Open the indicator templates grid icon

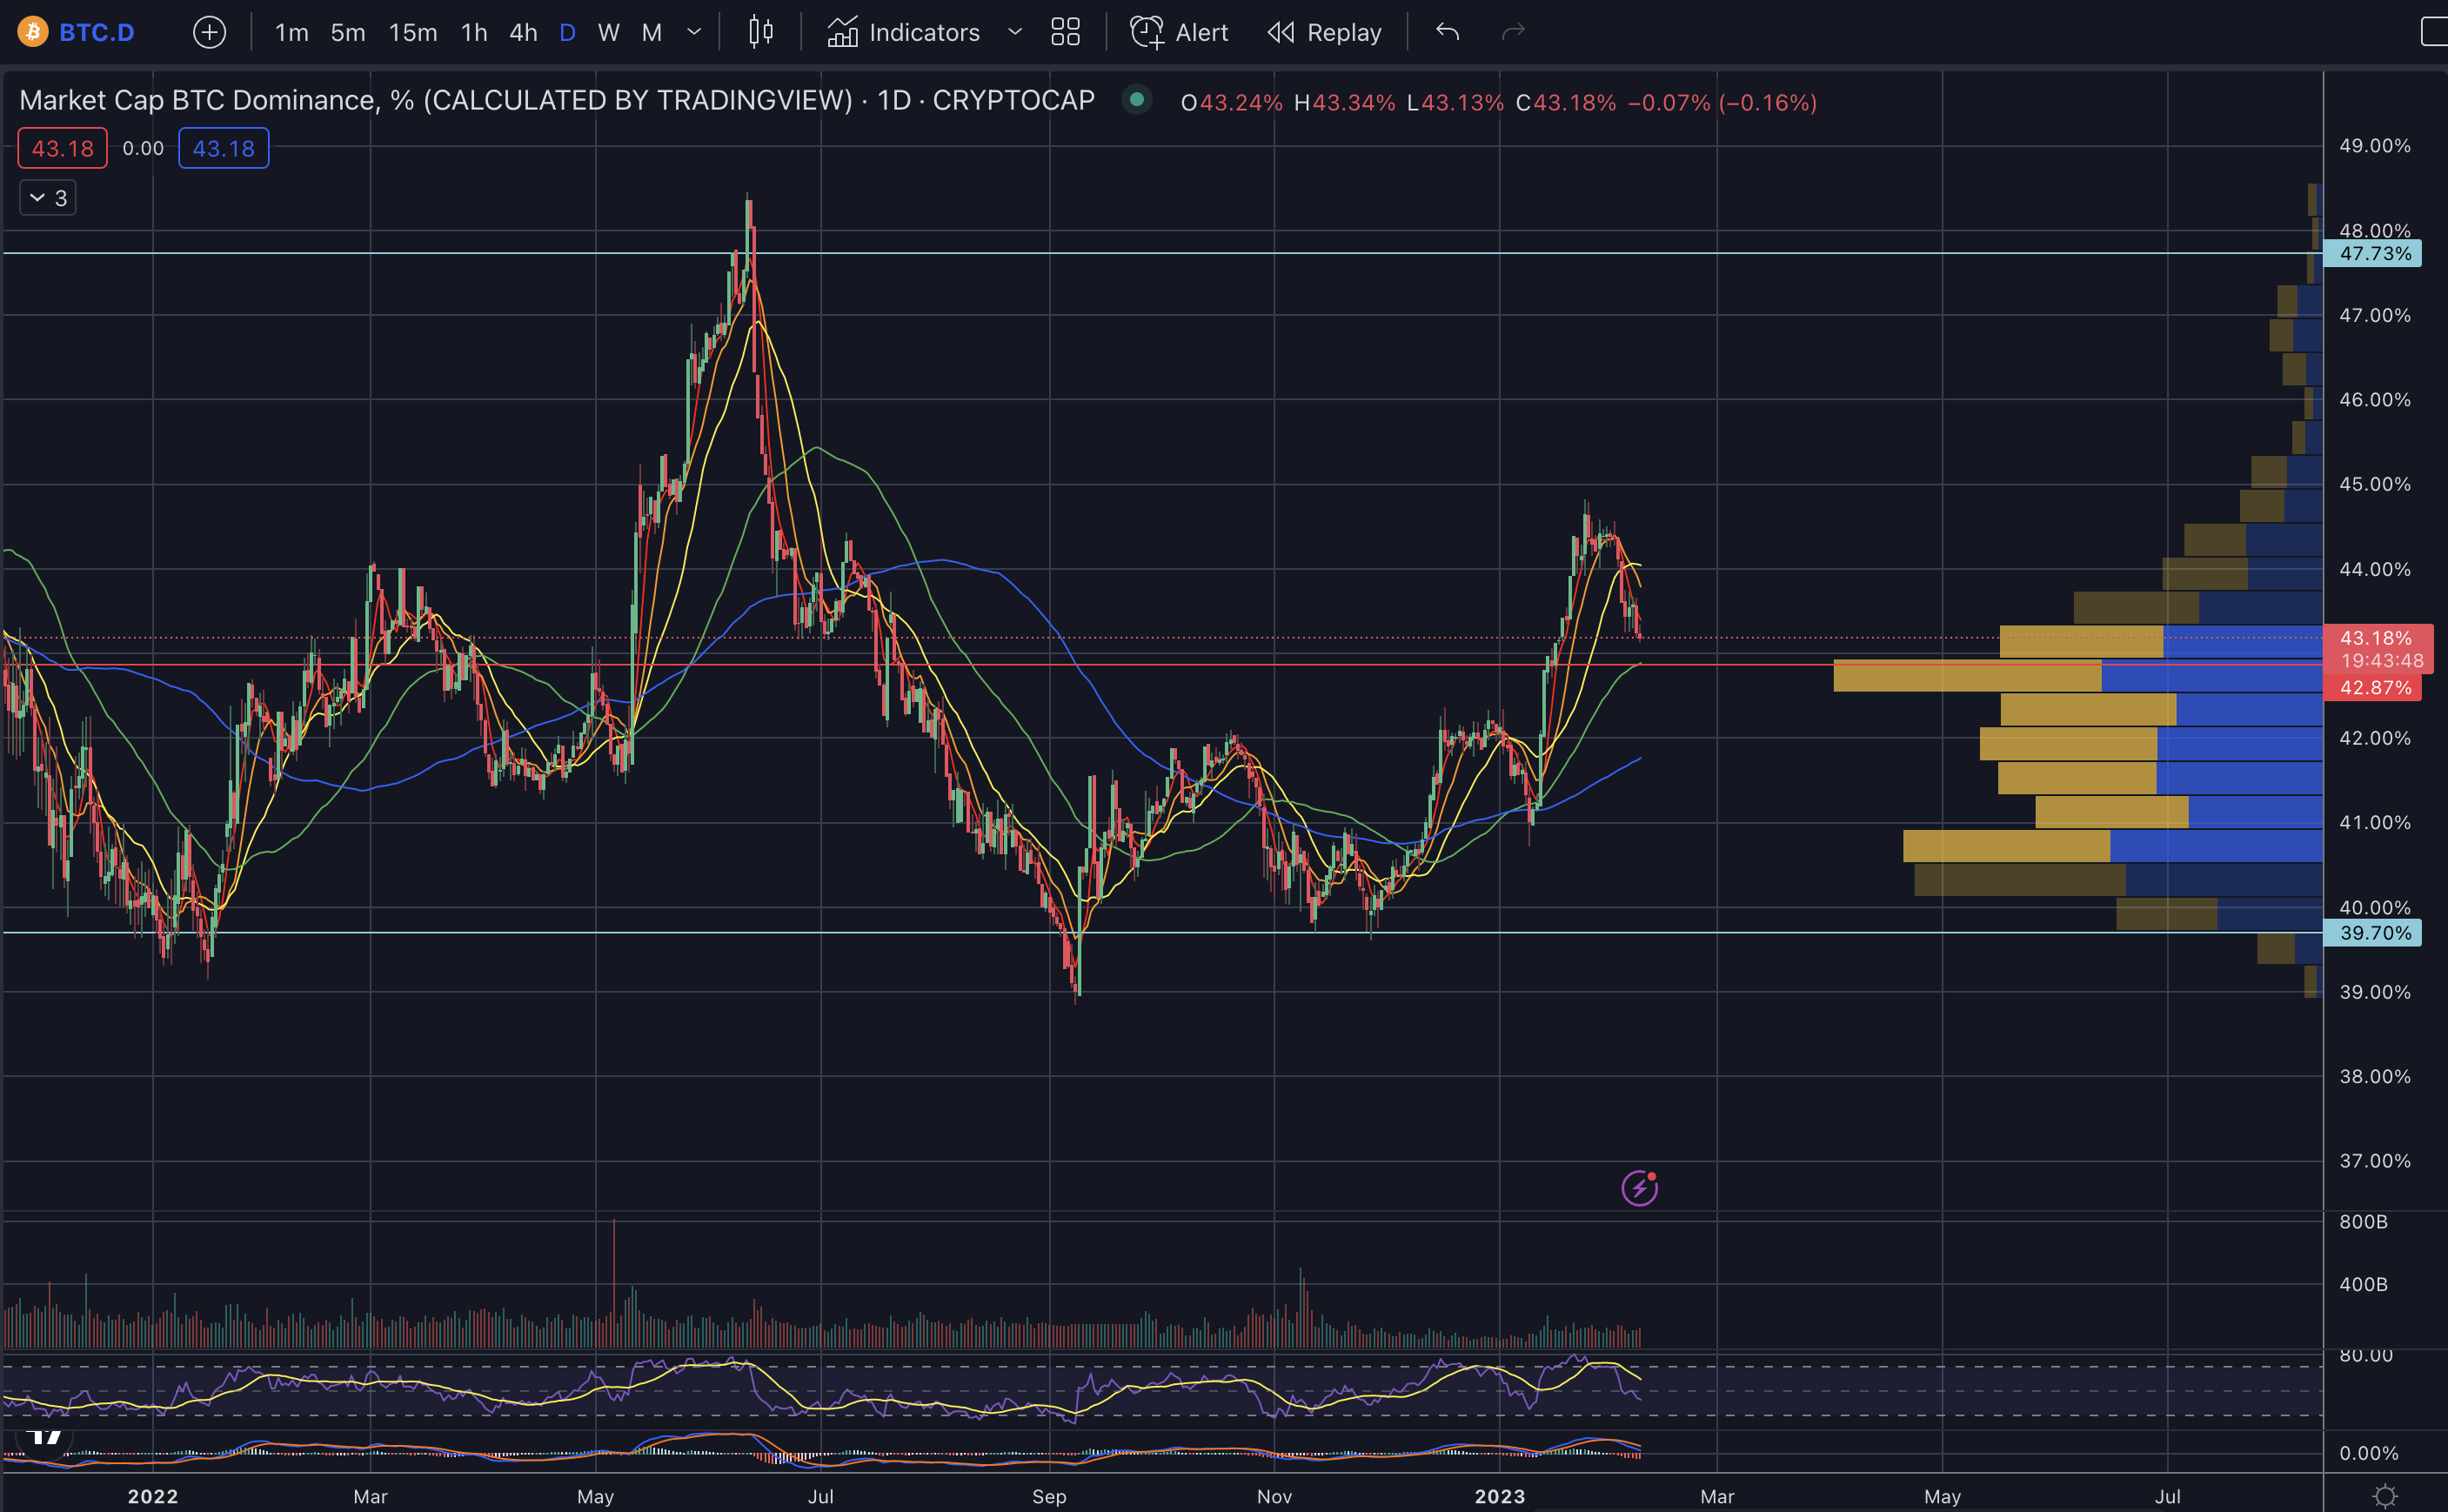coord(1065,33)
